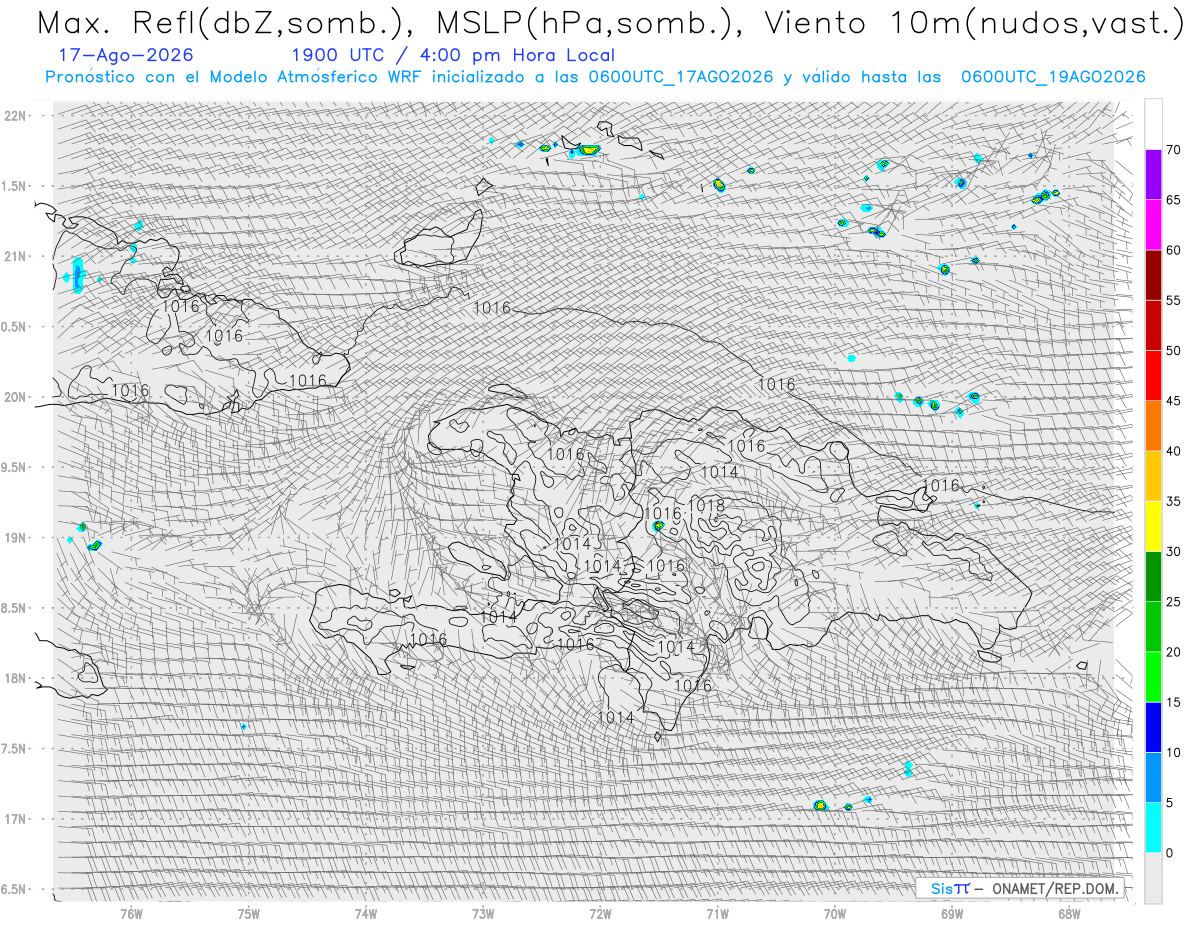Click the '75W' longitude label
The width and height of the screenshot is (1200, 927).
coord(249,914)
